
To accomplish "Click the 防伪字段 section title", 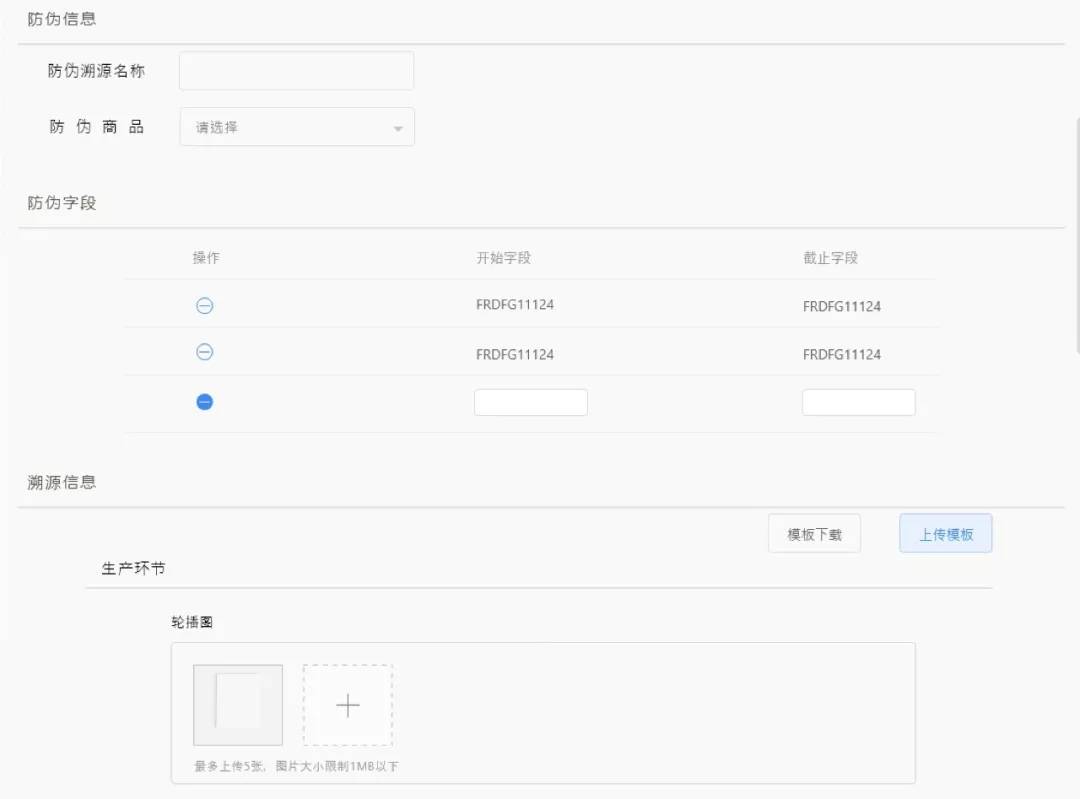I will (x=62, y=202).
